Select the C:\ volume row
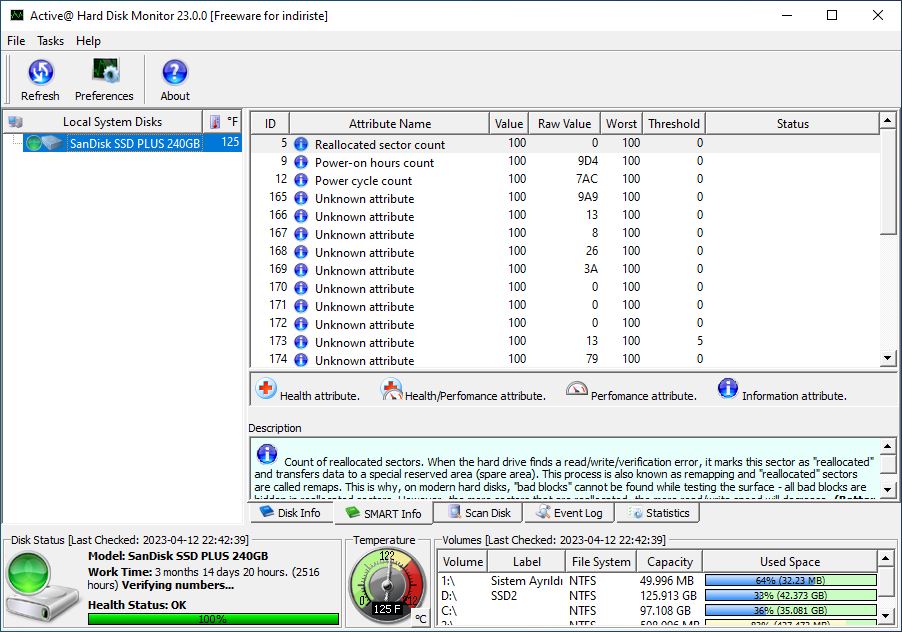Viewport: 902px width, 632px height. (658, 610)
